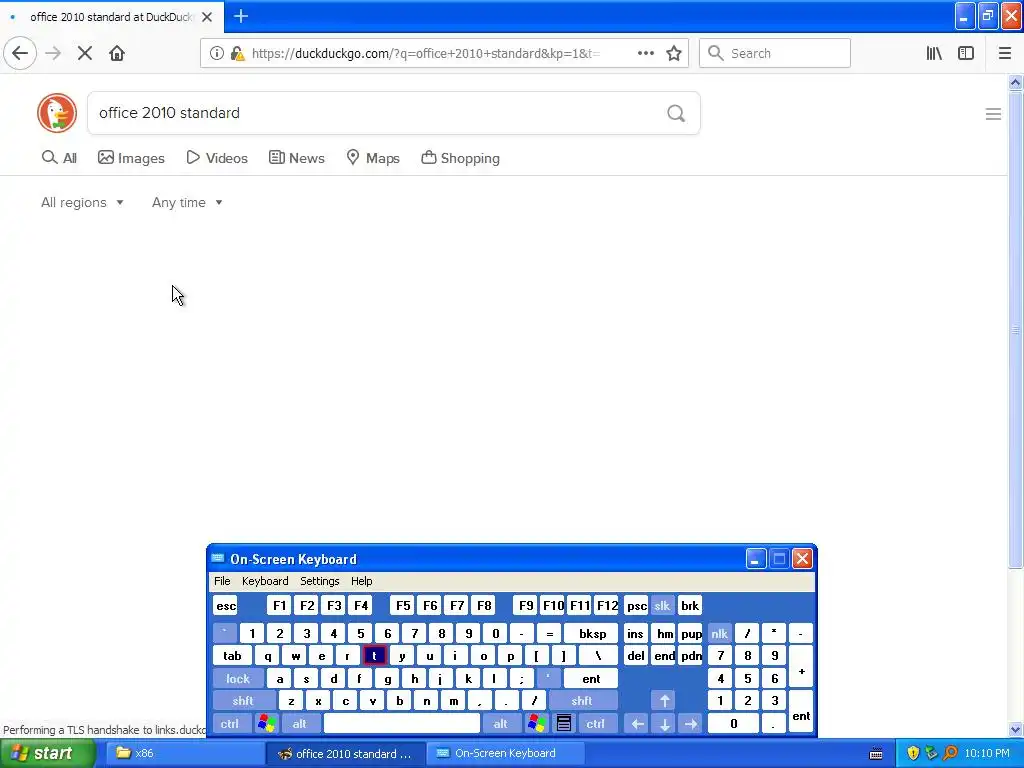Switch to Images results tab
The image size is (1024, 768).
[131, 158]
